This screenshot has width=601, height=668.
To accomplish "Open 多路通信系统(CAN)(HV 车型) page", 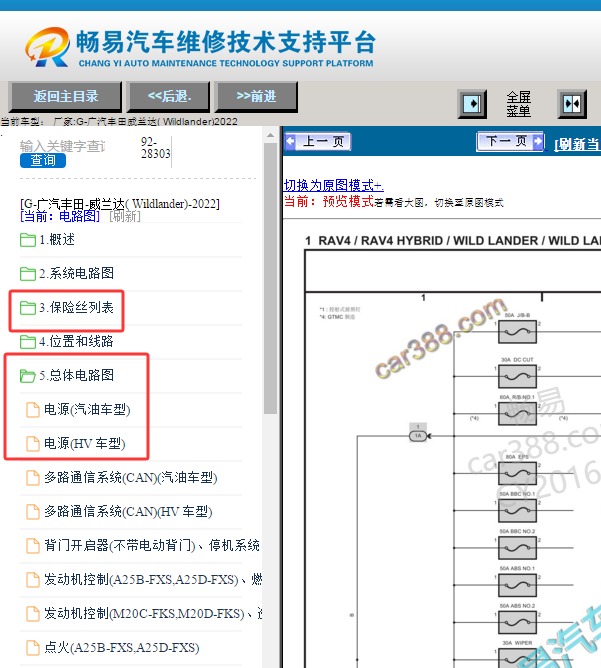I will (x=128, y=511).
